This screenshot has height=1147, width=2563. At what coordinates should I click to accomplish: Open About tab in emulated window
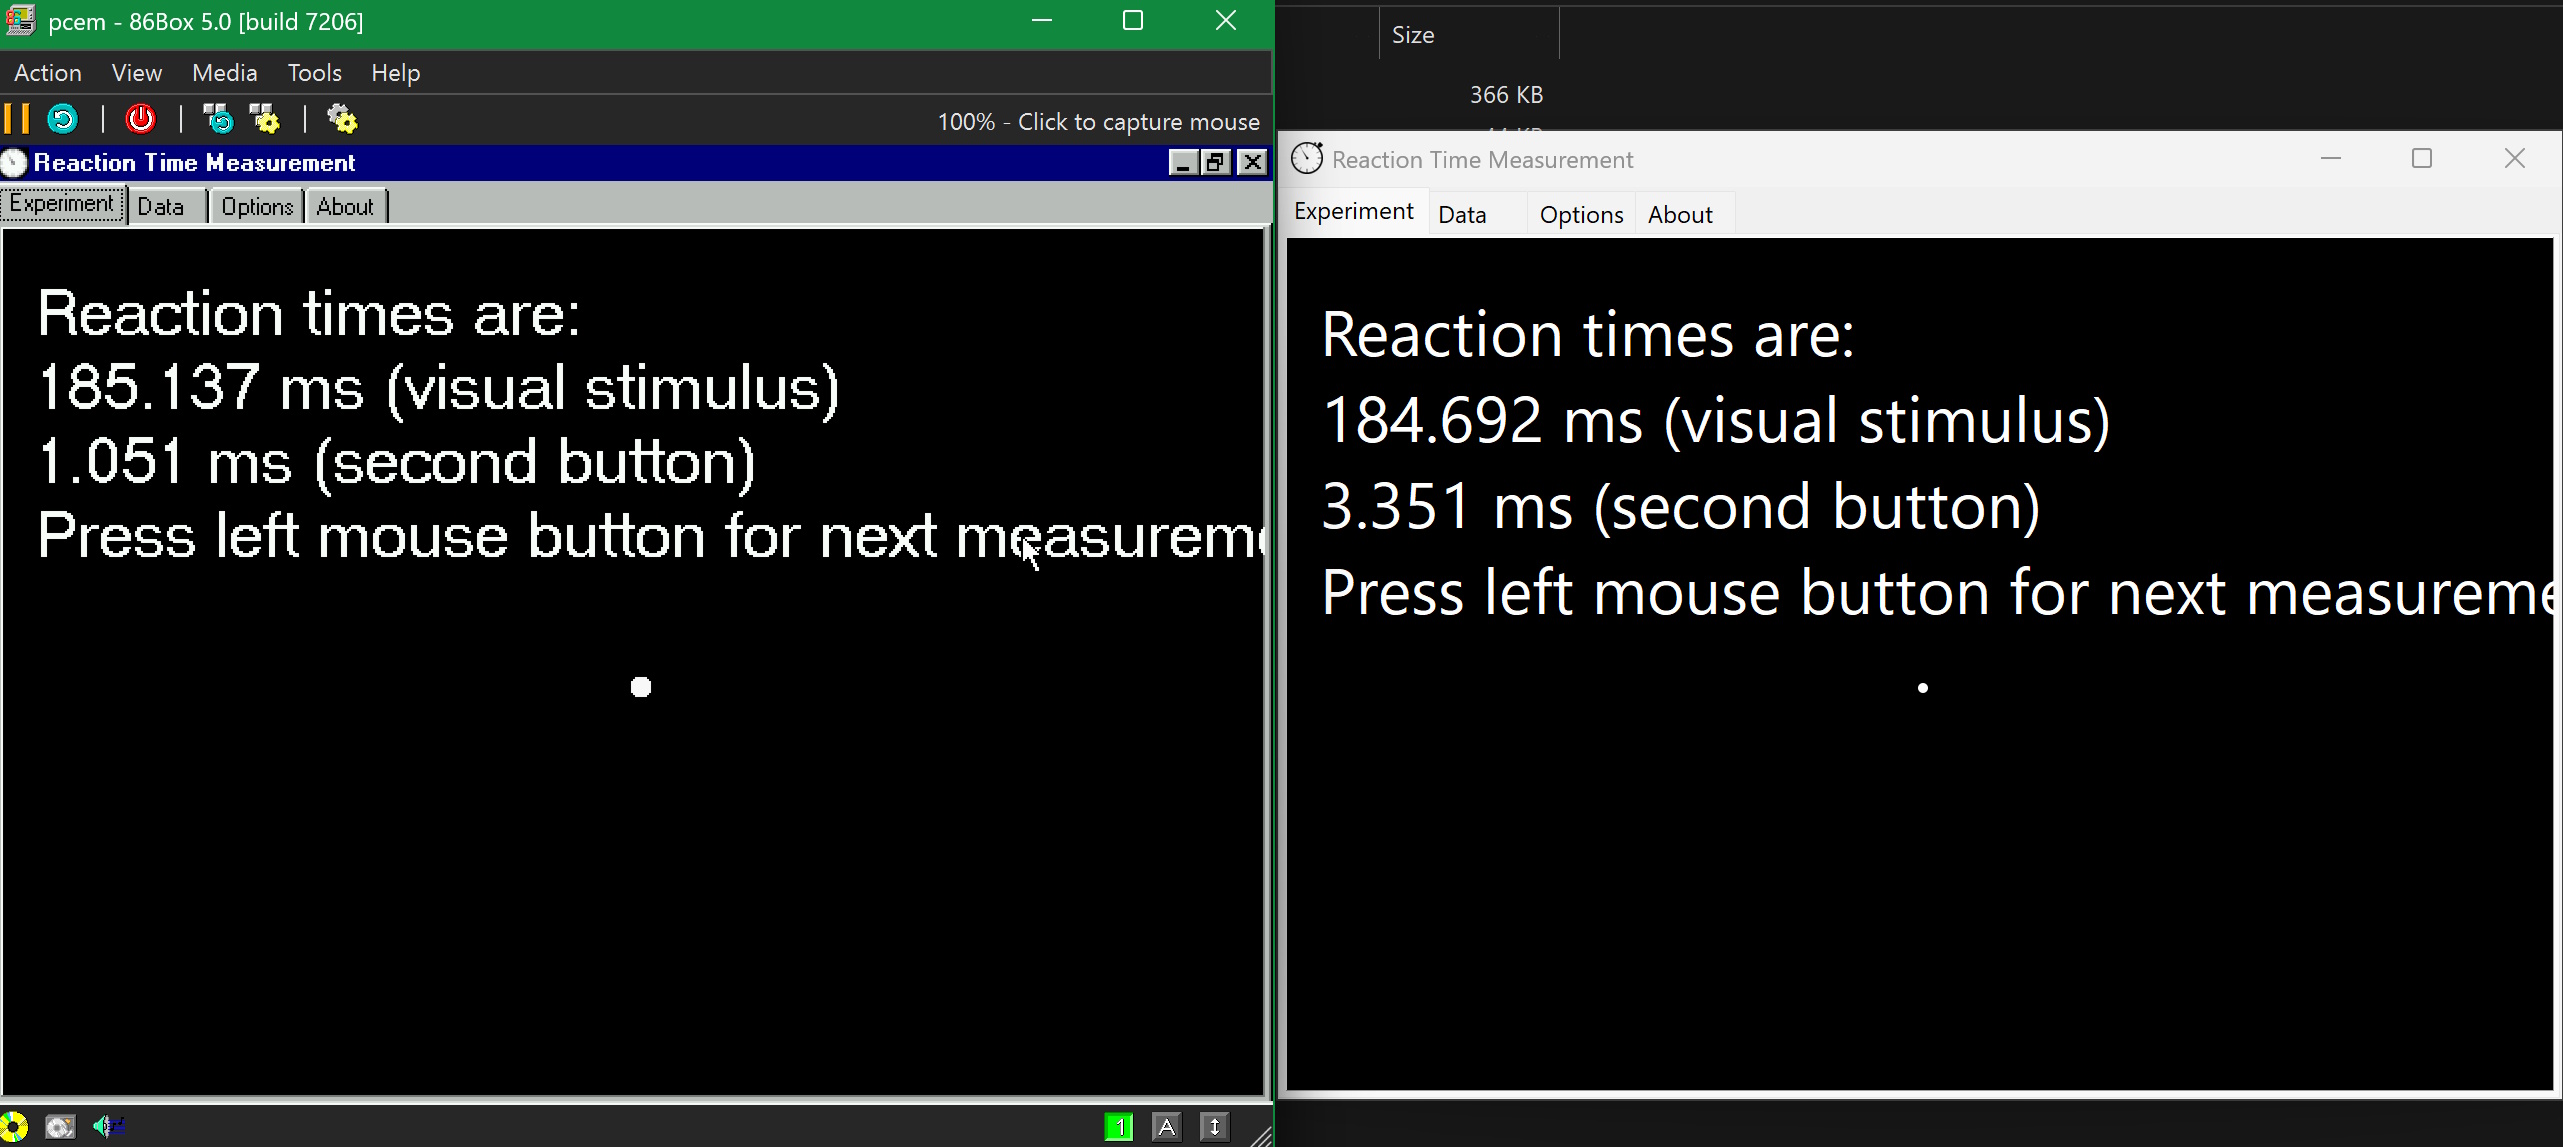click(x=346, y=206)
